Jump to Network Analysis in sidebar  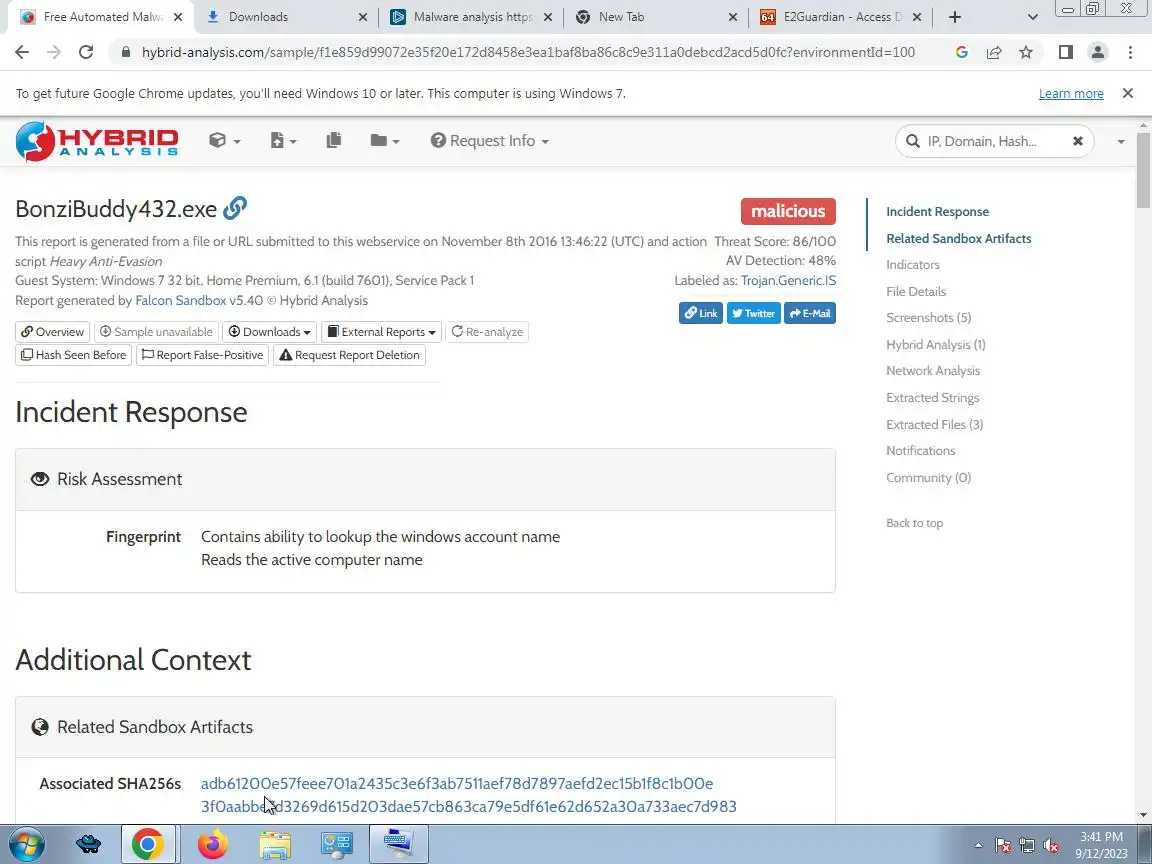click(x=933, y=371)
